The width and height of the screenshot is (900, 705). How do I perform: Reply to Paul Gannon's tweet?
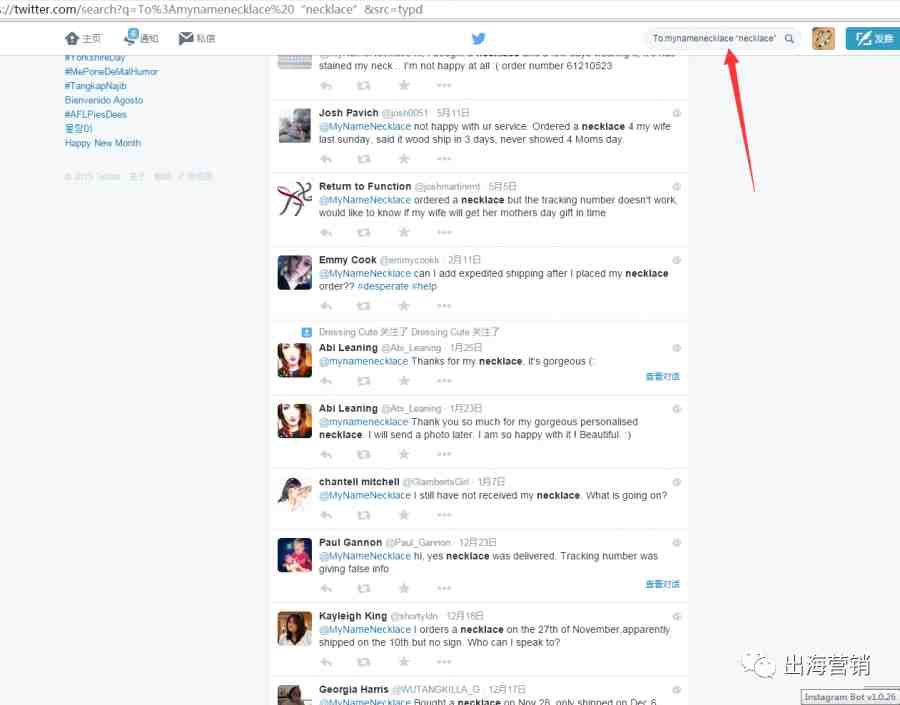326,588
